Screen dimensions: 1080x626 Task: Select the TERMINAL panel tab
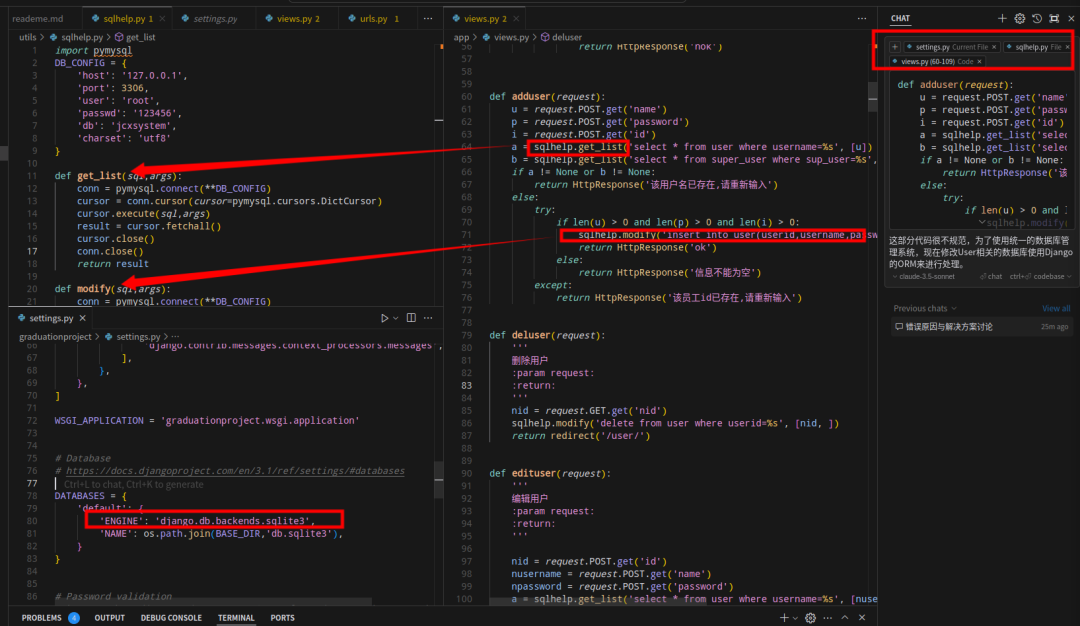pyautogui.click(x=236, y=618)
